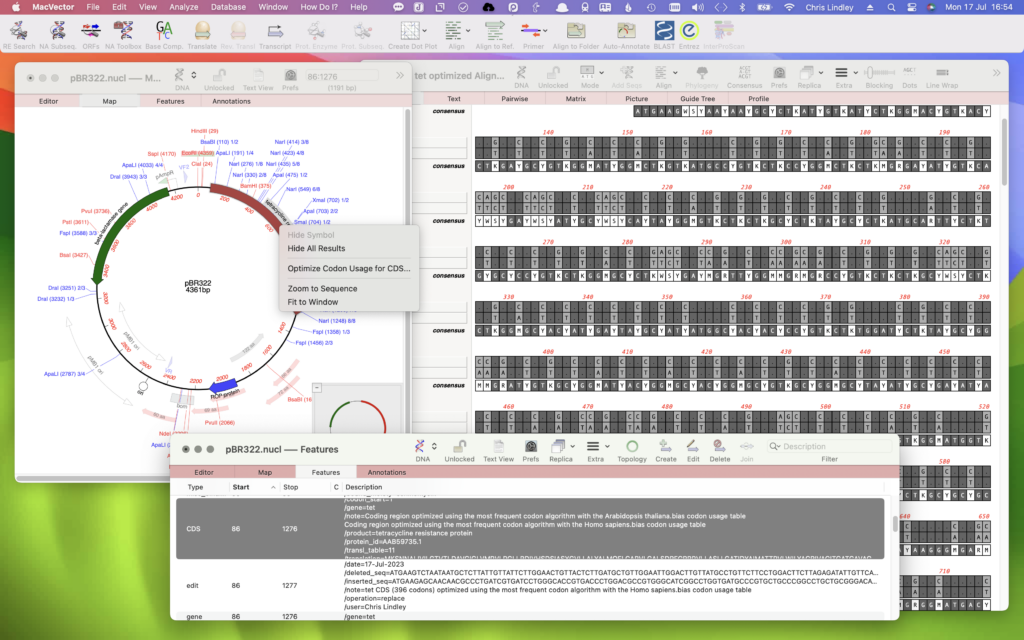Click the Features window vertical scrollbar
This screenshot has height=640, width=1024.
tap(895, 523)
